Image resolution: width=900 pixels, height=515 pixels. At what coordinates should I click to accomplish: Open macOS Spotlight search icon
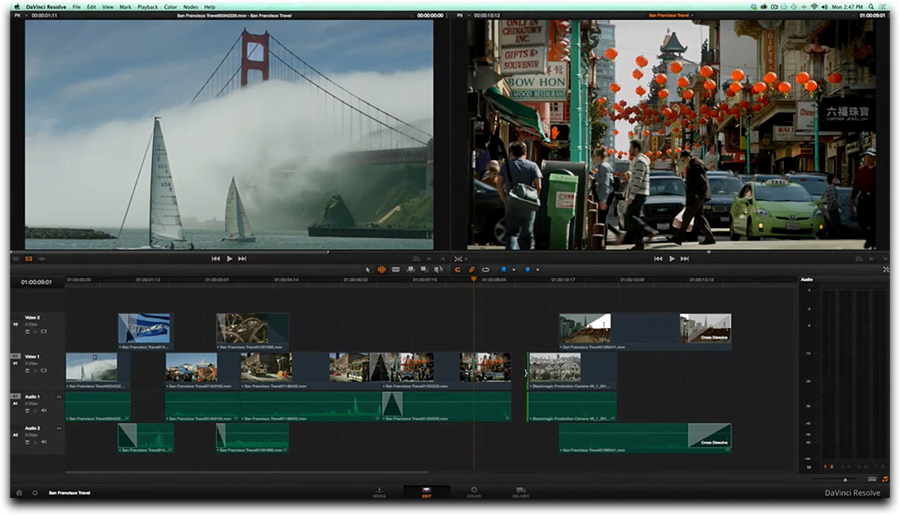click(871, 7)
